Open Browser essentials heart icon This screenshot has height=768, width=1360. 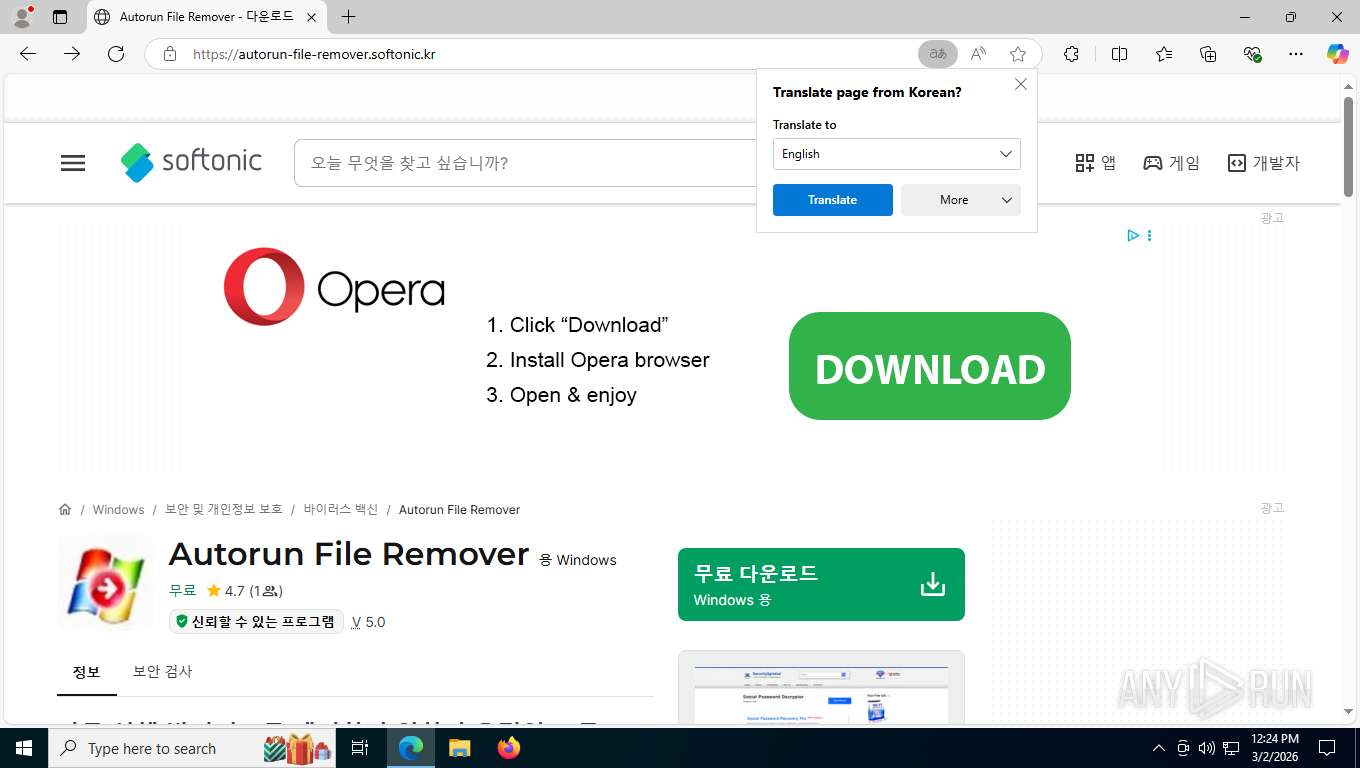1252,54
